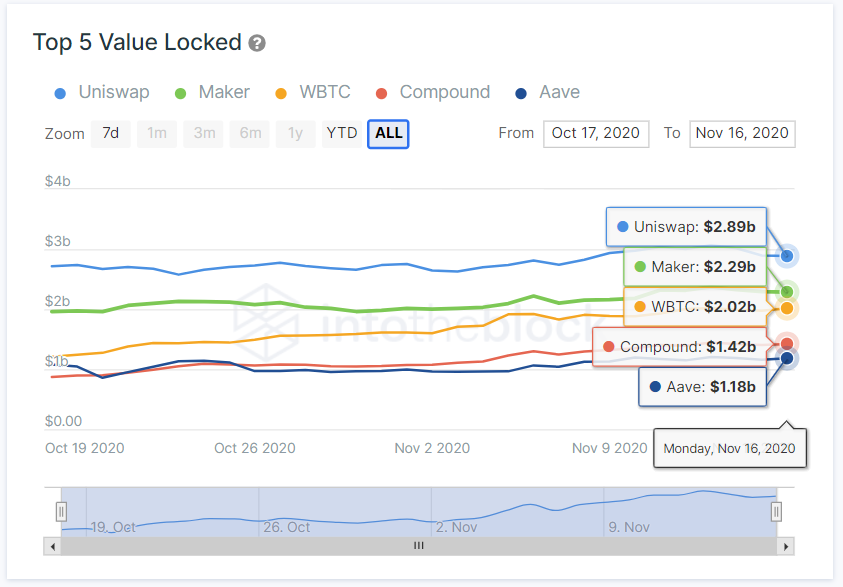Click the Monday, Nov 16, 2020 tooltip box
Viewport: 843px width, 587px height.
[x=730, y=448]
